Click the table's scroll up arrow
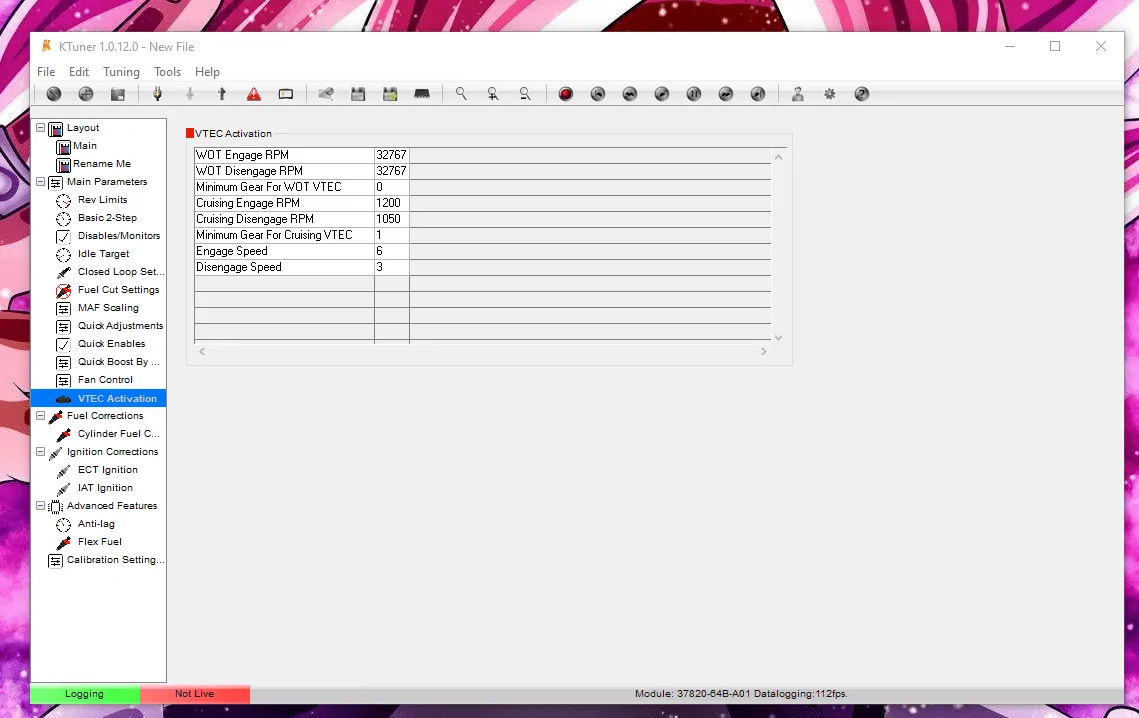1139x718 pixels. (779, 156)
